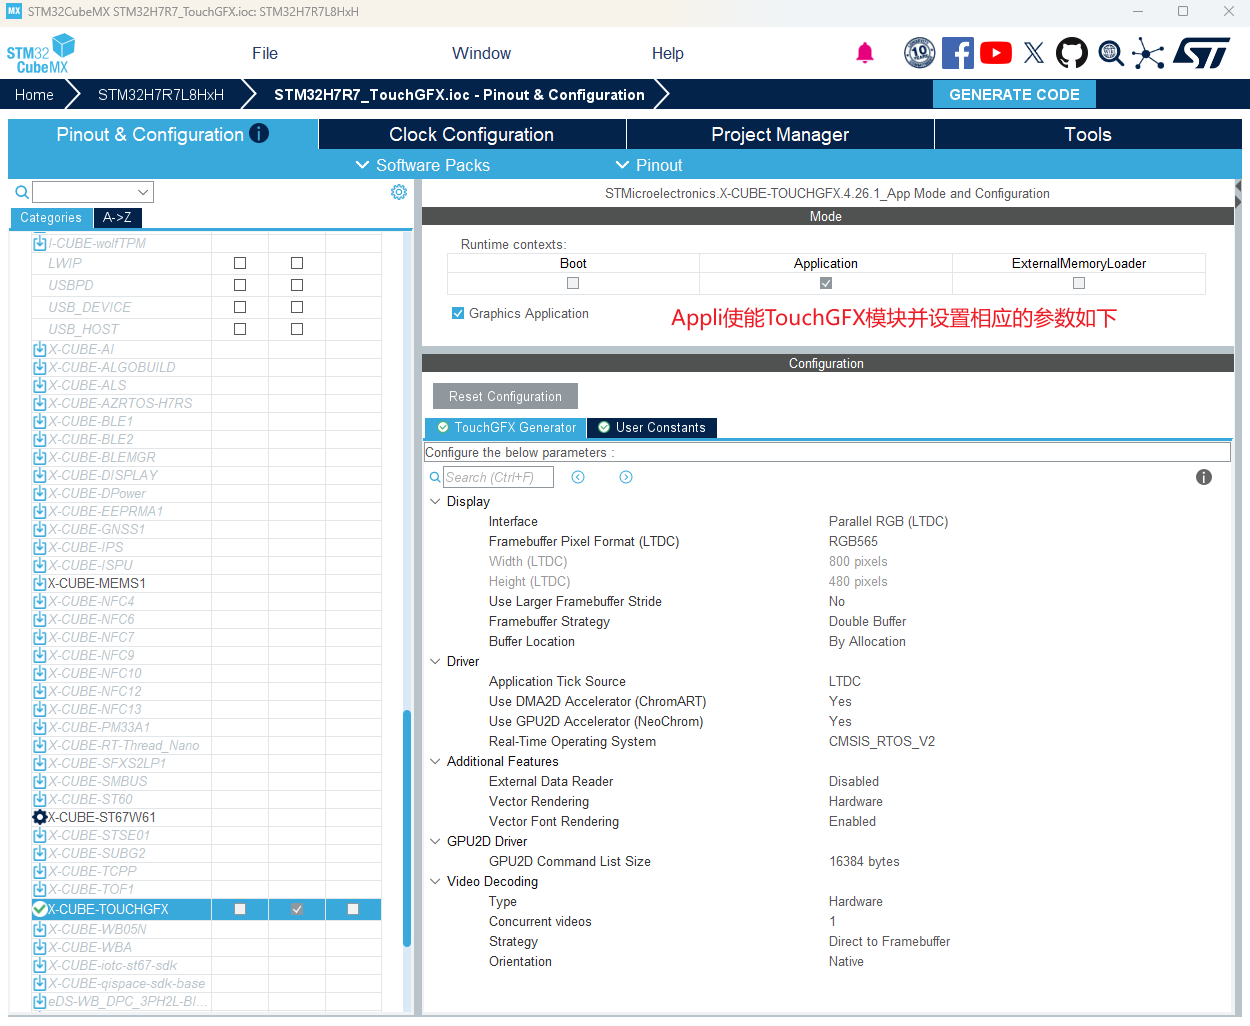Click the gear settings icon above the category list

(399, 192)
